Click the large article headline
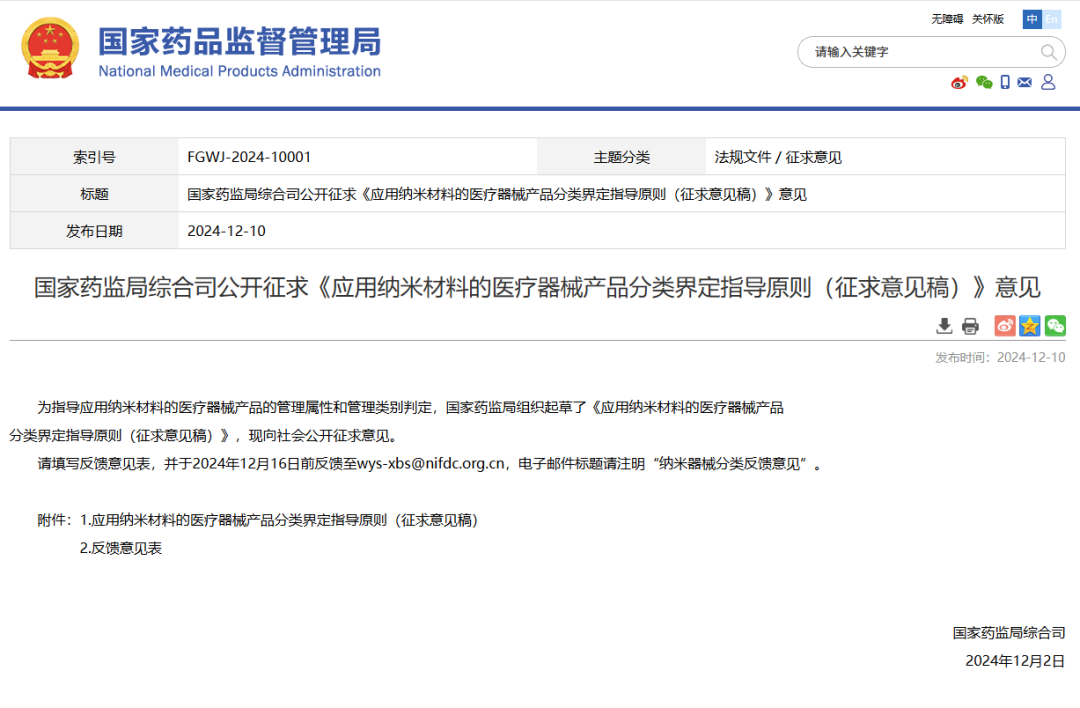The height and width of the screenshot is (708, 1080). pyautogui.click(x=537, y=288)
